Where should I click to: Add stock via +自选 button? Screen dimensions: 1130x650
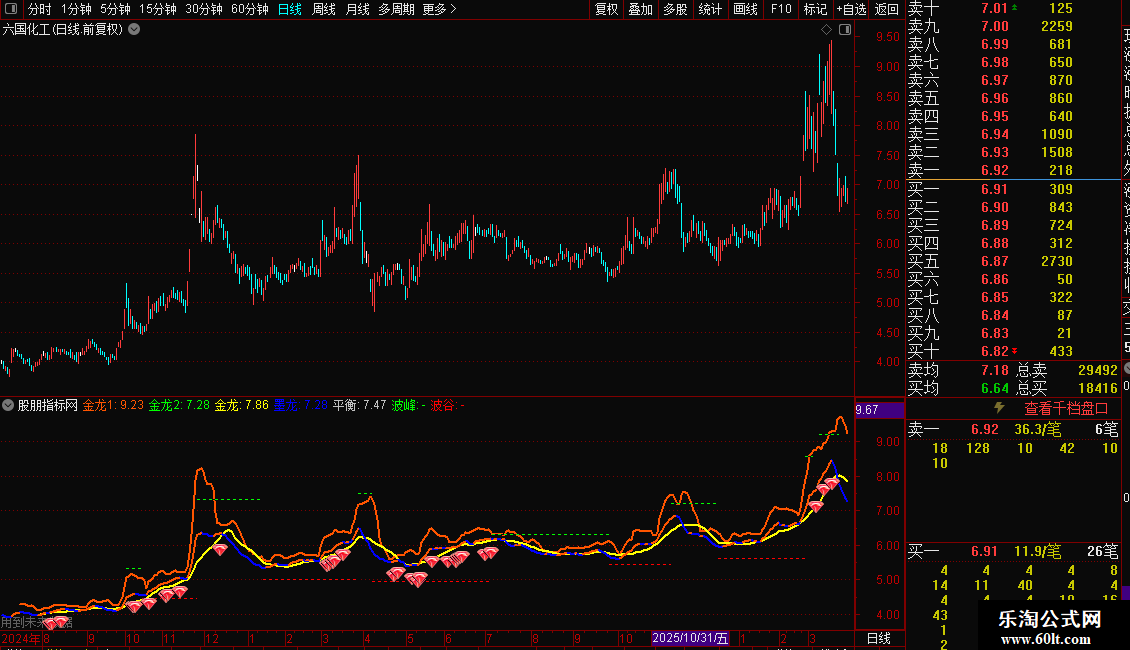click(851, 9)
